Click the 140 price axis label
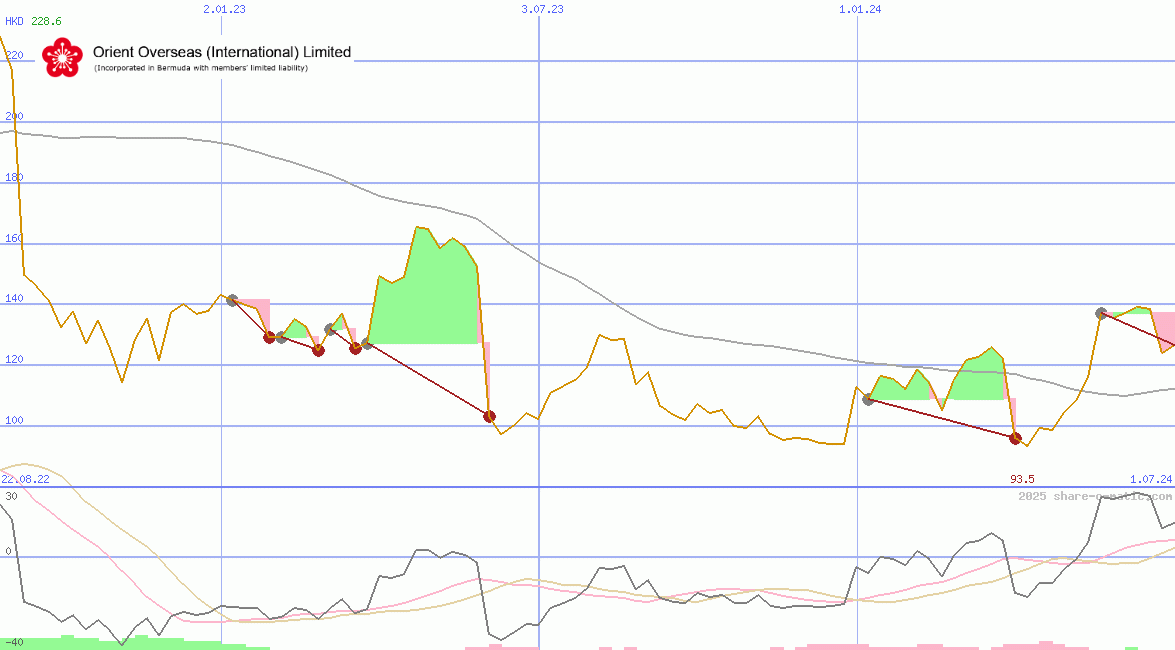 14,298
